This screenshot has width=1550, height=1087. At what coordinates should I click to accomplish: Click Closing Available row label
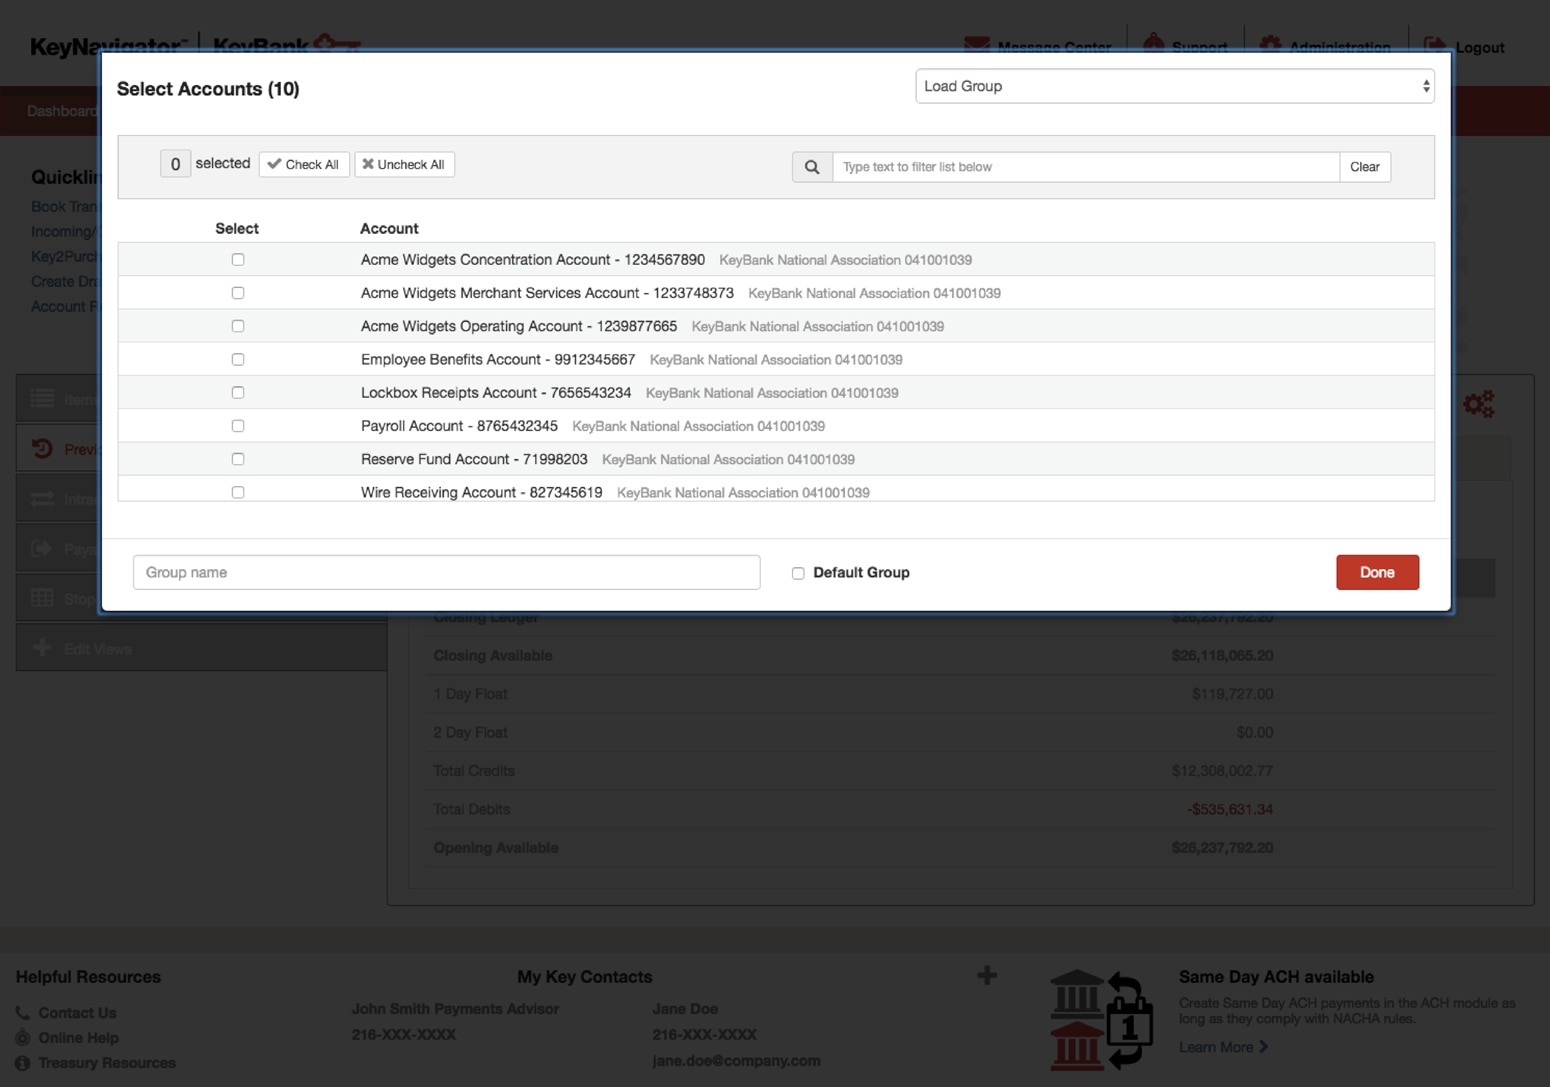point(493,656)
